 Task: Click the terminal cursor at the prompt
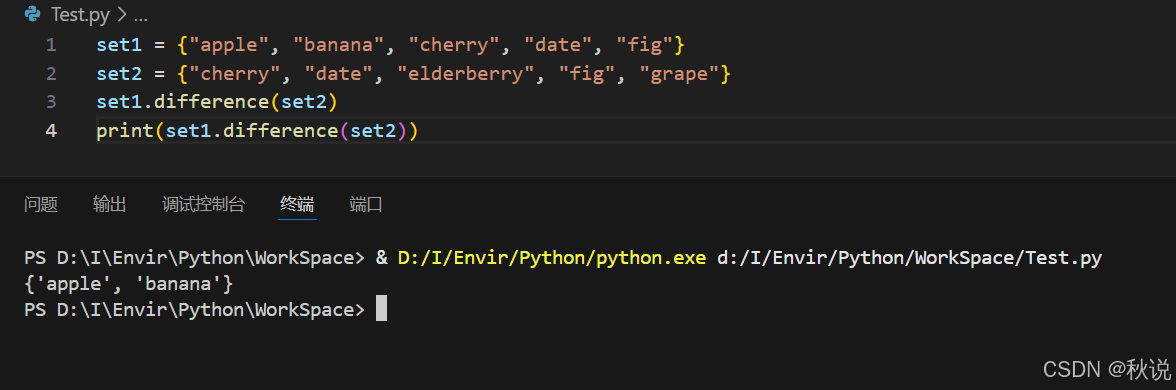[381, 308]
